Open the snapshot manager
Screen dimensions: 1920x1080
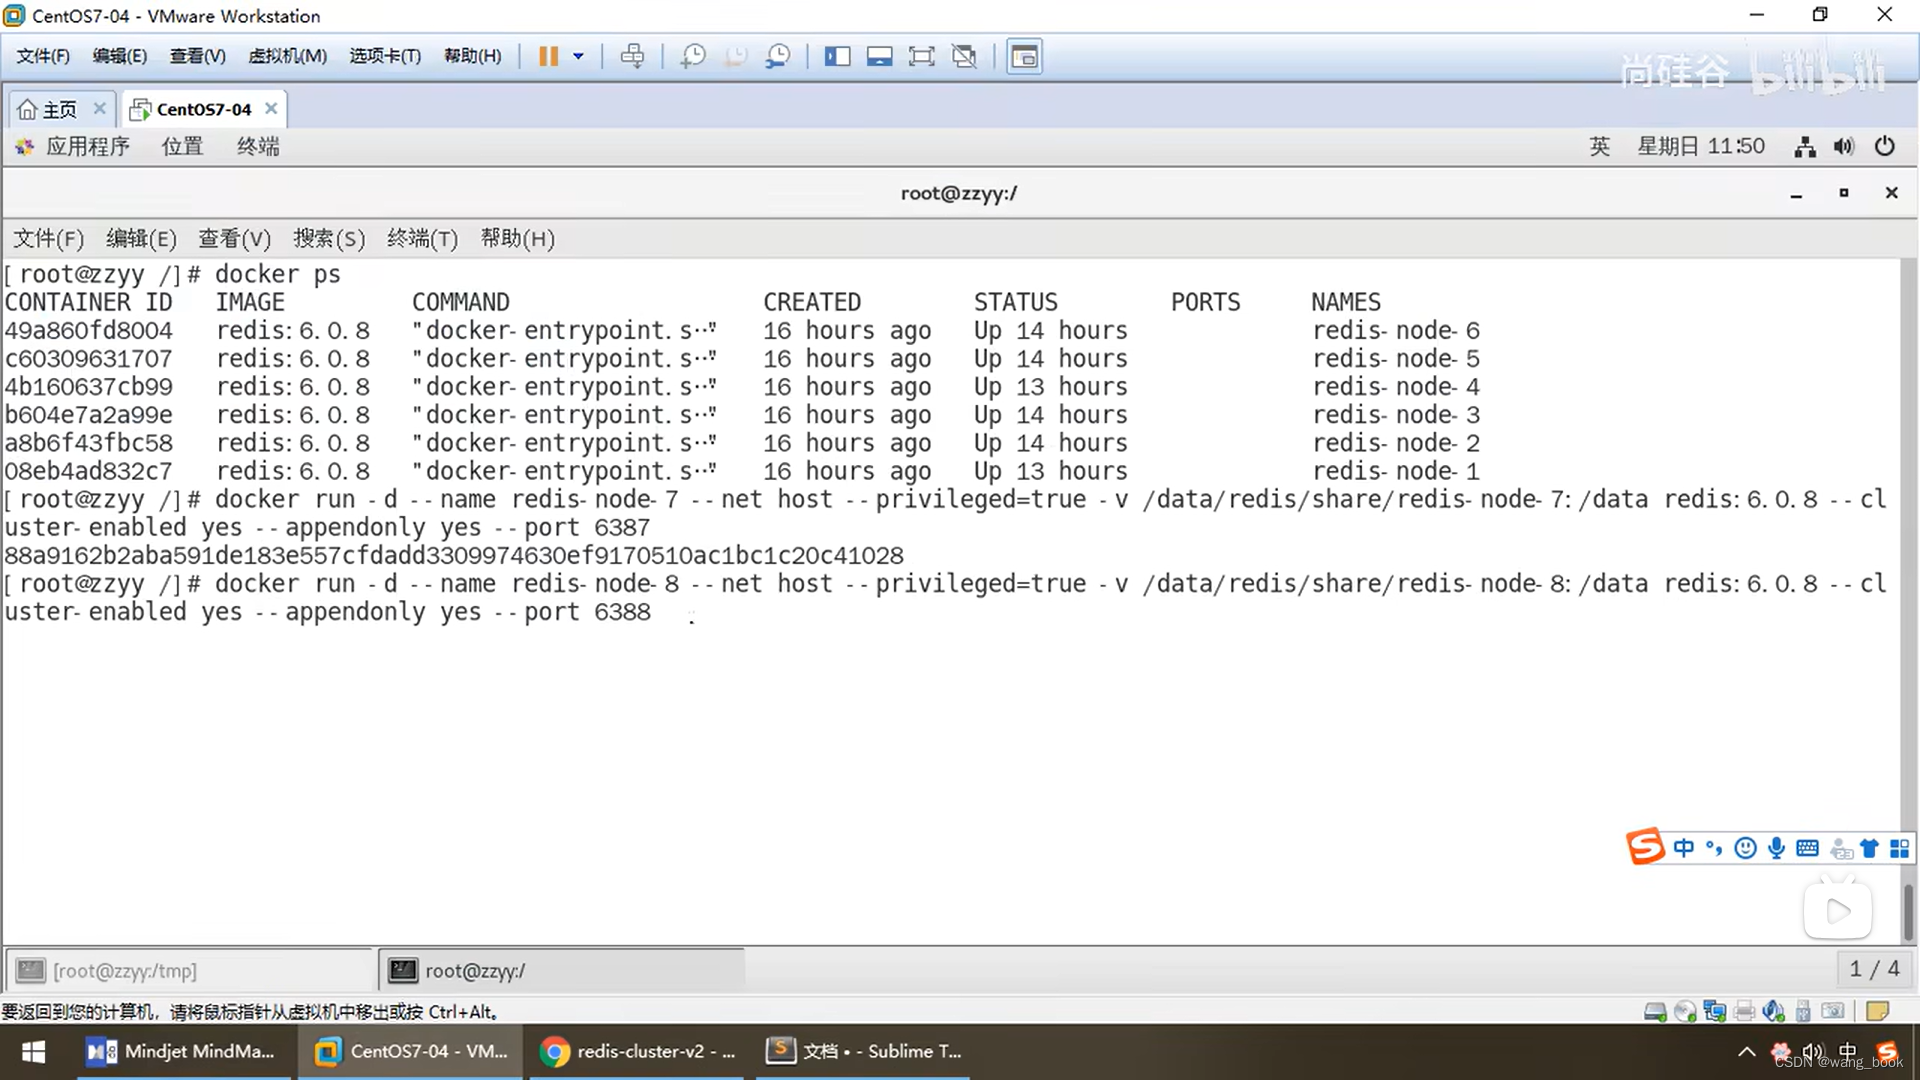[x=778, y=57]
